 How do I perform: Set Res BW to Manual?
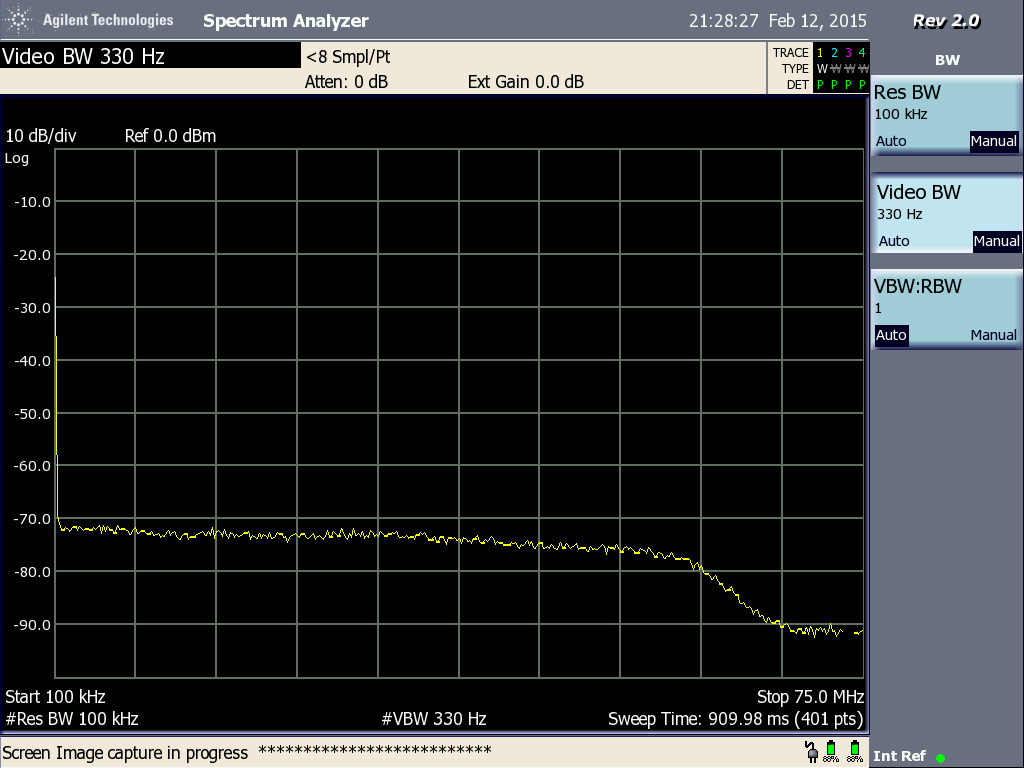pos(993,141)
